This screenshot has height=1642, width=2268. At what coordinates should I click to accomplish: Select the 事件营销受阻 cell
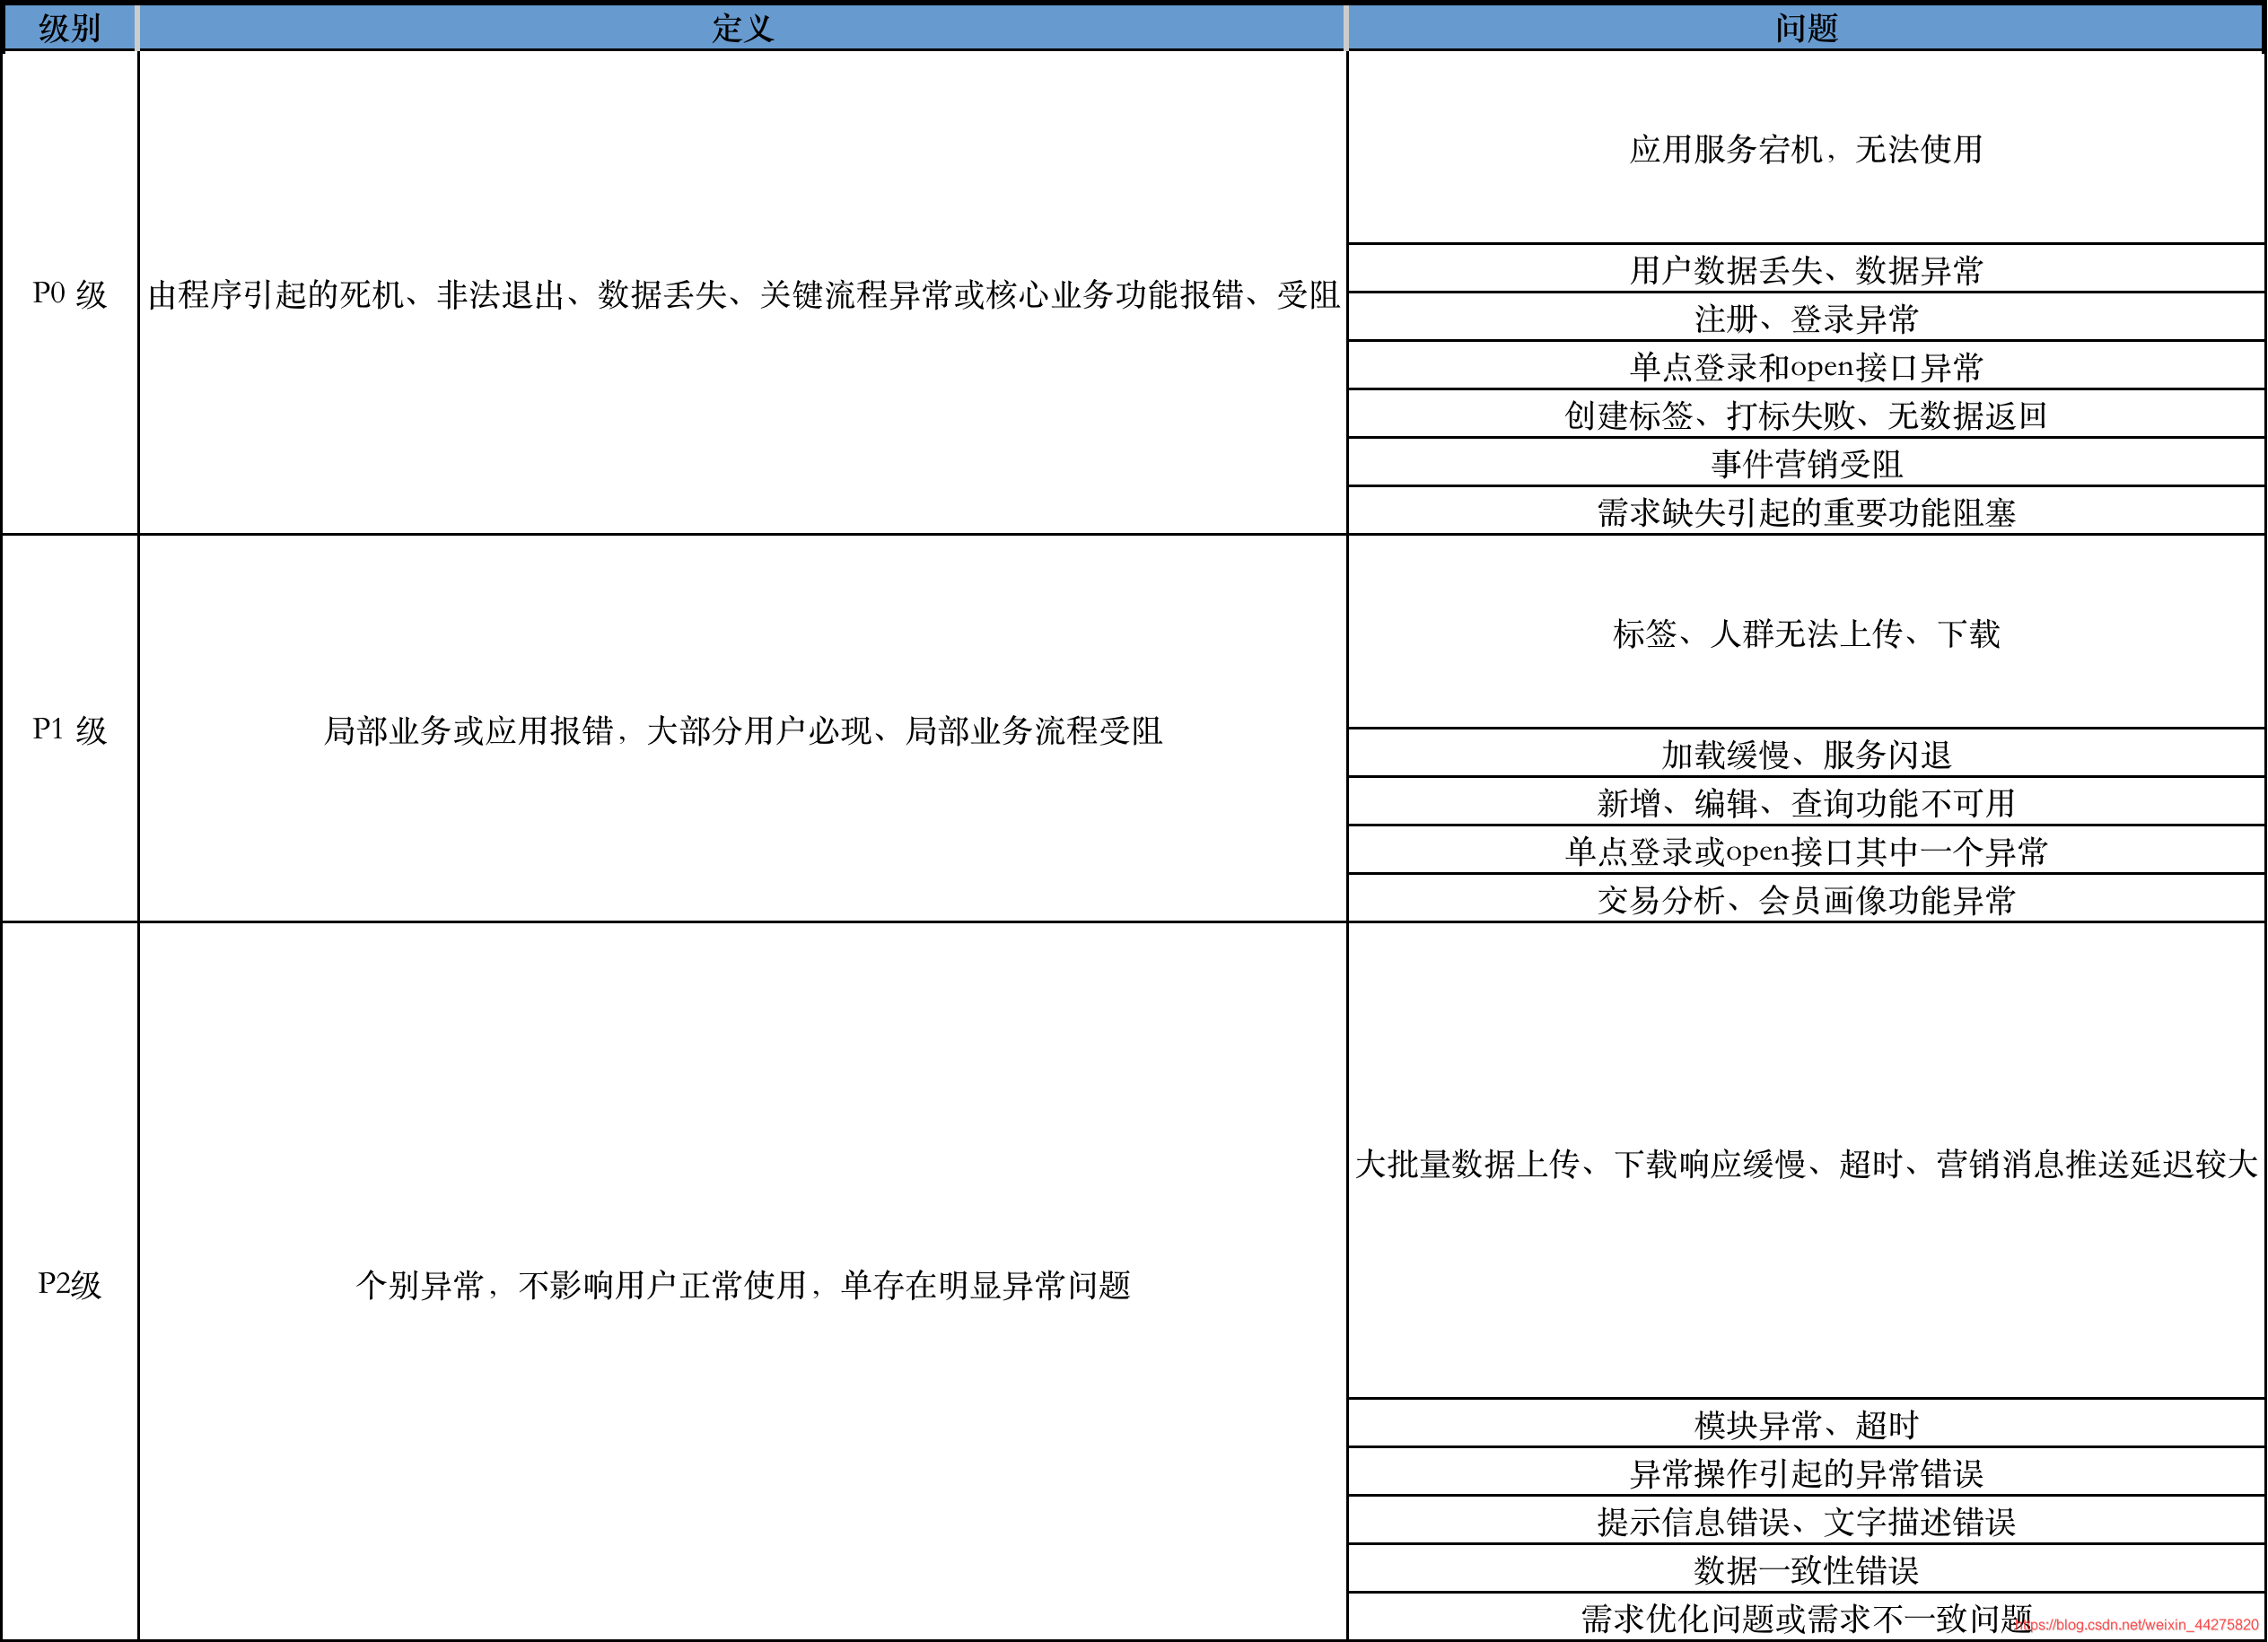[x=1806, y=464]
